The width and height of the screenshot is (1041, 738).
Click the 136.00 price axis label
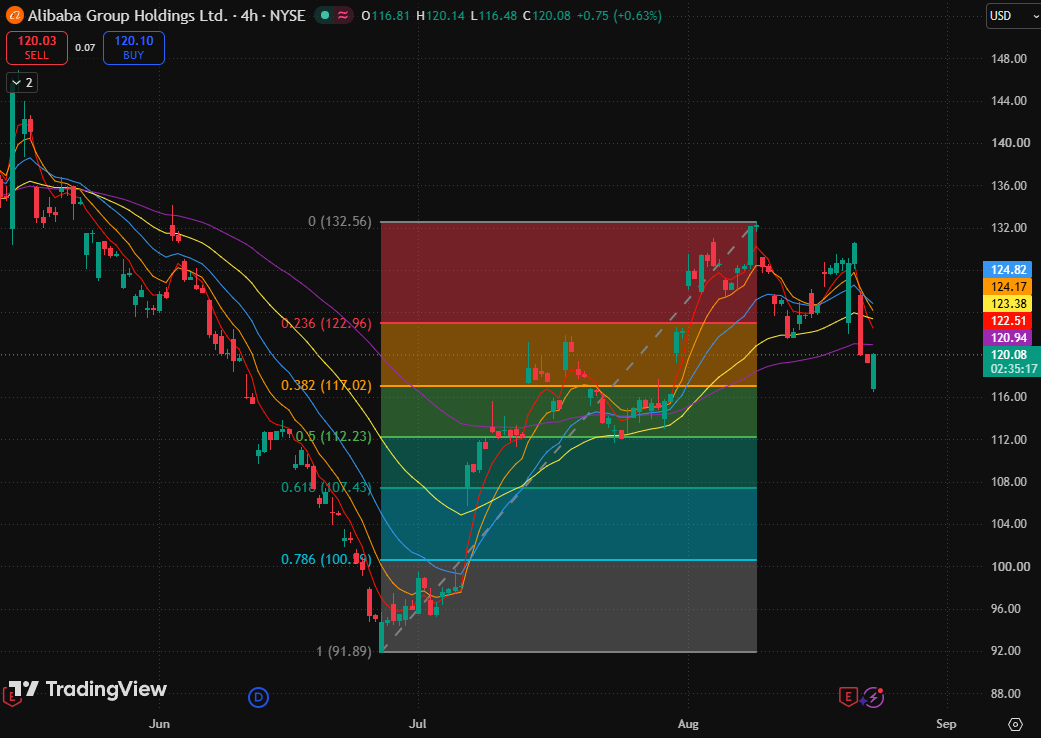point(1010,185)
